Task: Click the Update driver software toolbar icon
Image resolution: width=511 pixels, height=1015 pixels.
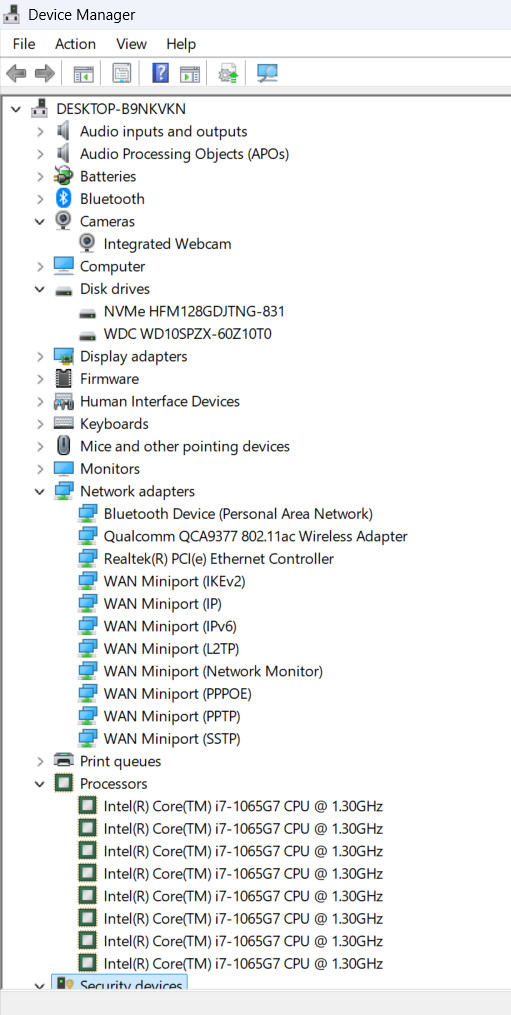Action: click(229, 73)
